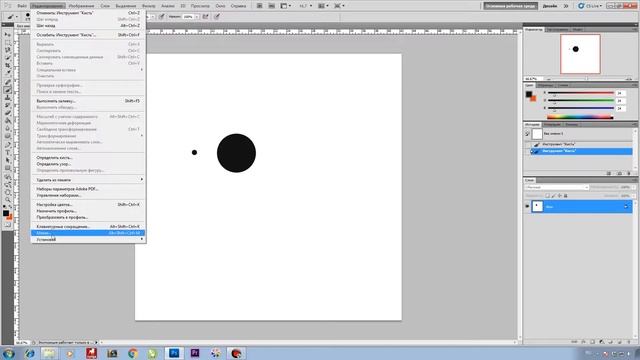
Task: Toggle lock transparent pixels
Action: (x=547, y=196)
